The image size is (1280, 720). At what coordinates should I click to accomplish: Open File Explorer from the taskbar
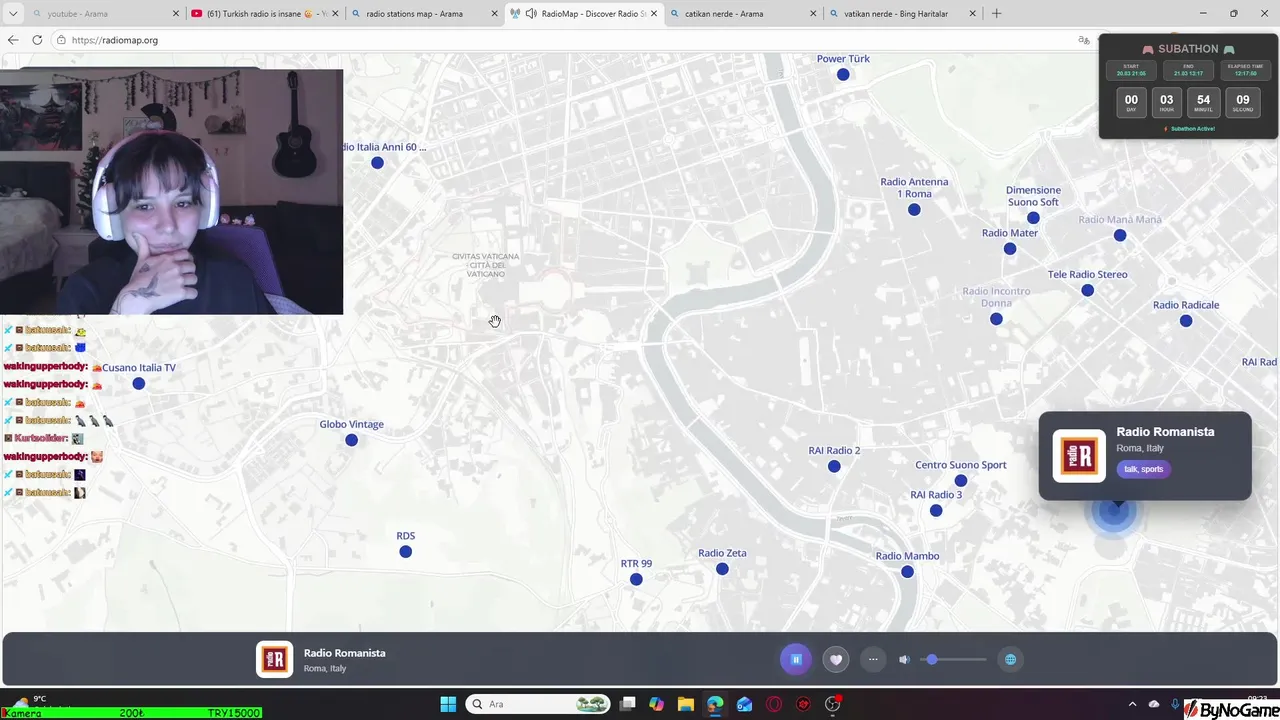(685, 704)
